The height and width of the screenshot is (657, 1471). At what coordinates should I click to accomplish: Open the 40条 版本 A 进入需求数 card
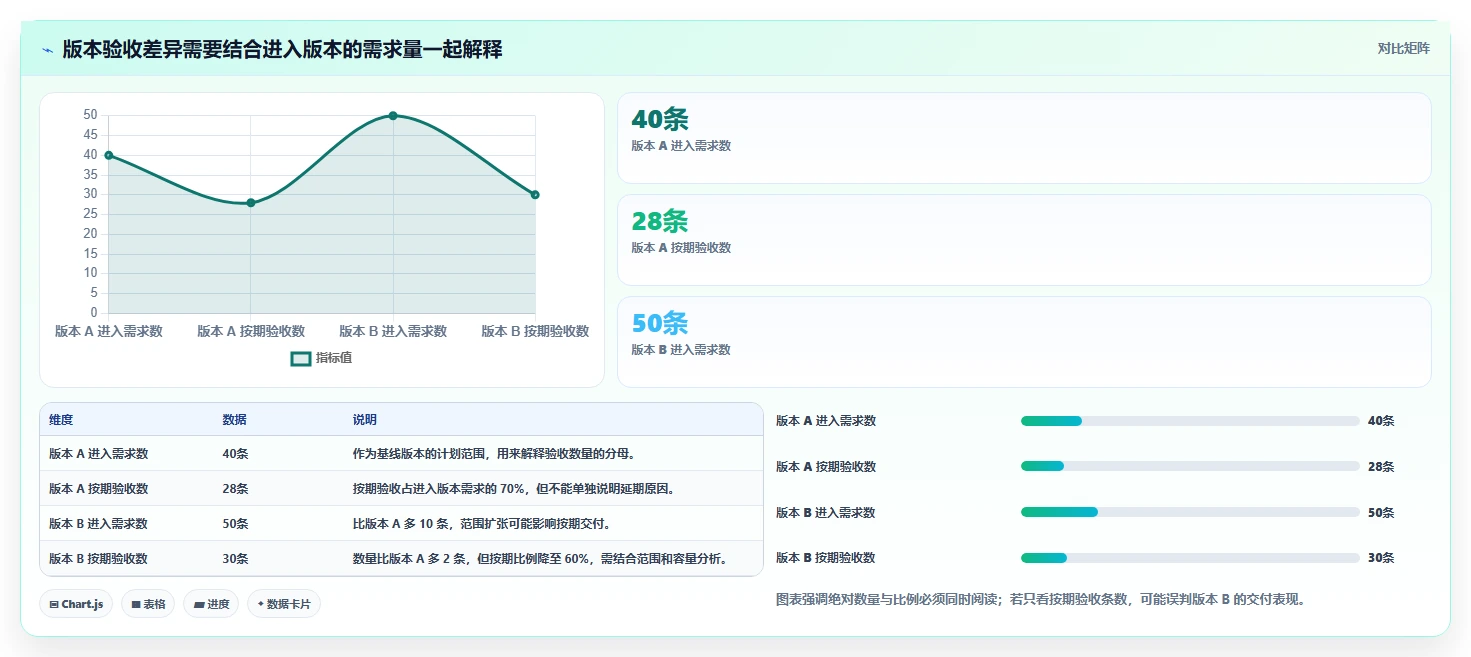point(1024,138)
